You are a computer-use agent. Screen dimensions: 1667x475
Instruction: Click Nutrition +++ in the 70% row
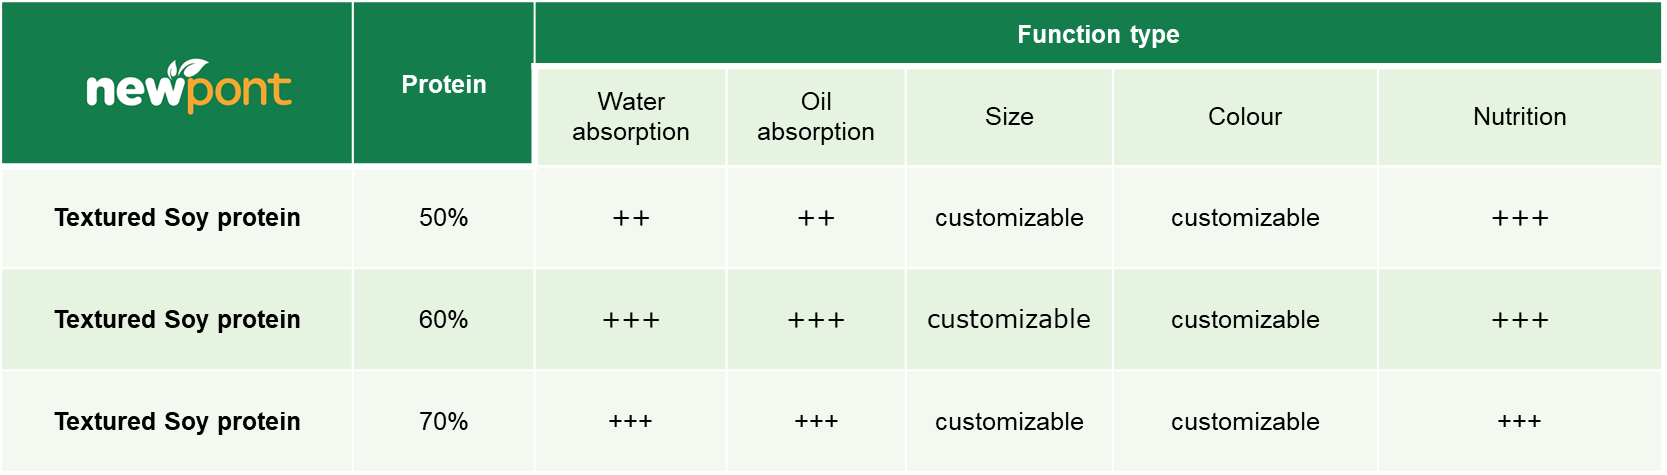pos(1520,422)
